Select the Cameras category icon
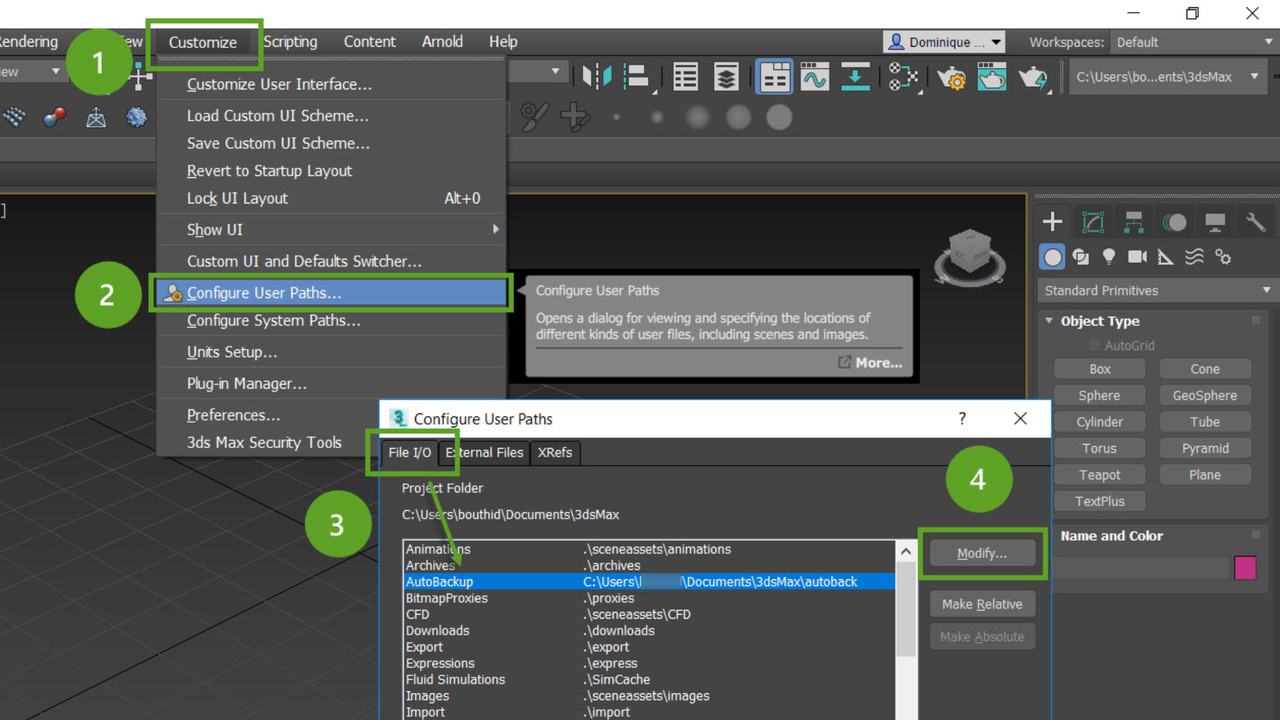Image resolution: width=1280 pixels, height=720 pixels. point(1137,257)
